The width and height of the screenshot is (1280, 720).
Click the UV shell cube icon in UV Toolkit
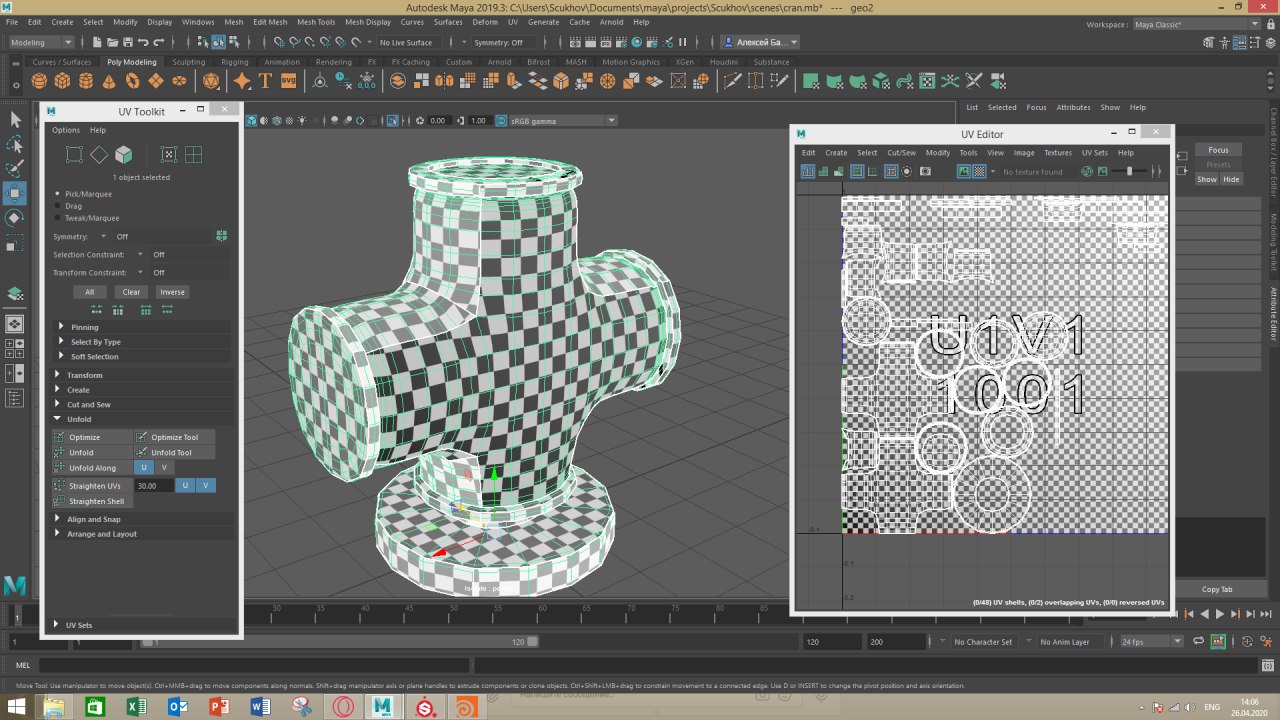pyautogui.click(x=123, y=154)
